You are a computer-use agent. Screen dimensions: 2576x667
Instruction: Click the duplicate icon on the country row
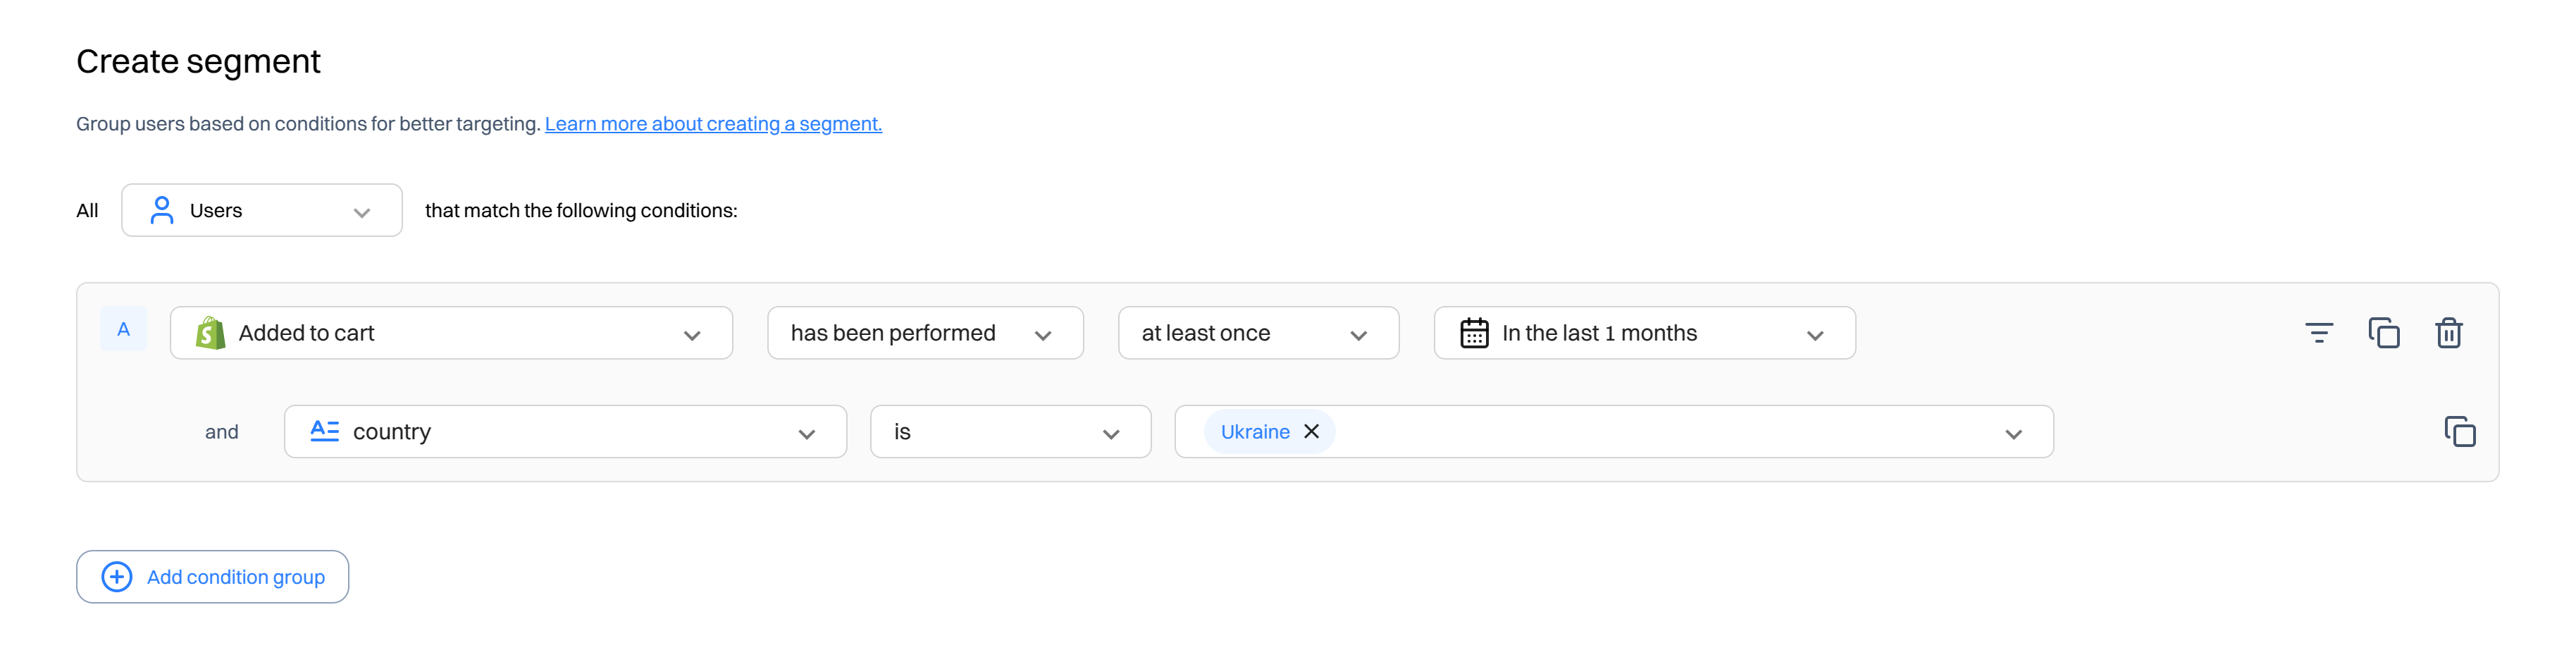pos(2459,432)
